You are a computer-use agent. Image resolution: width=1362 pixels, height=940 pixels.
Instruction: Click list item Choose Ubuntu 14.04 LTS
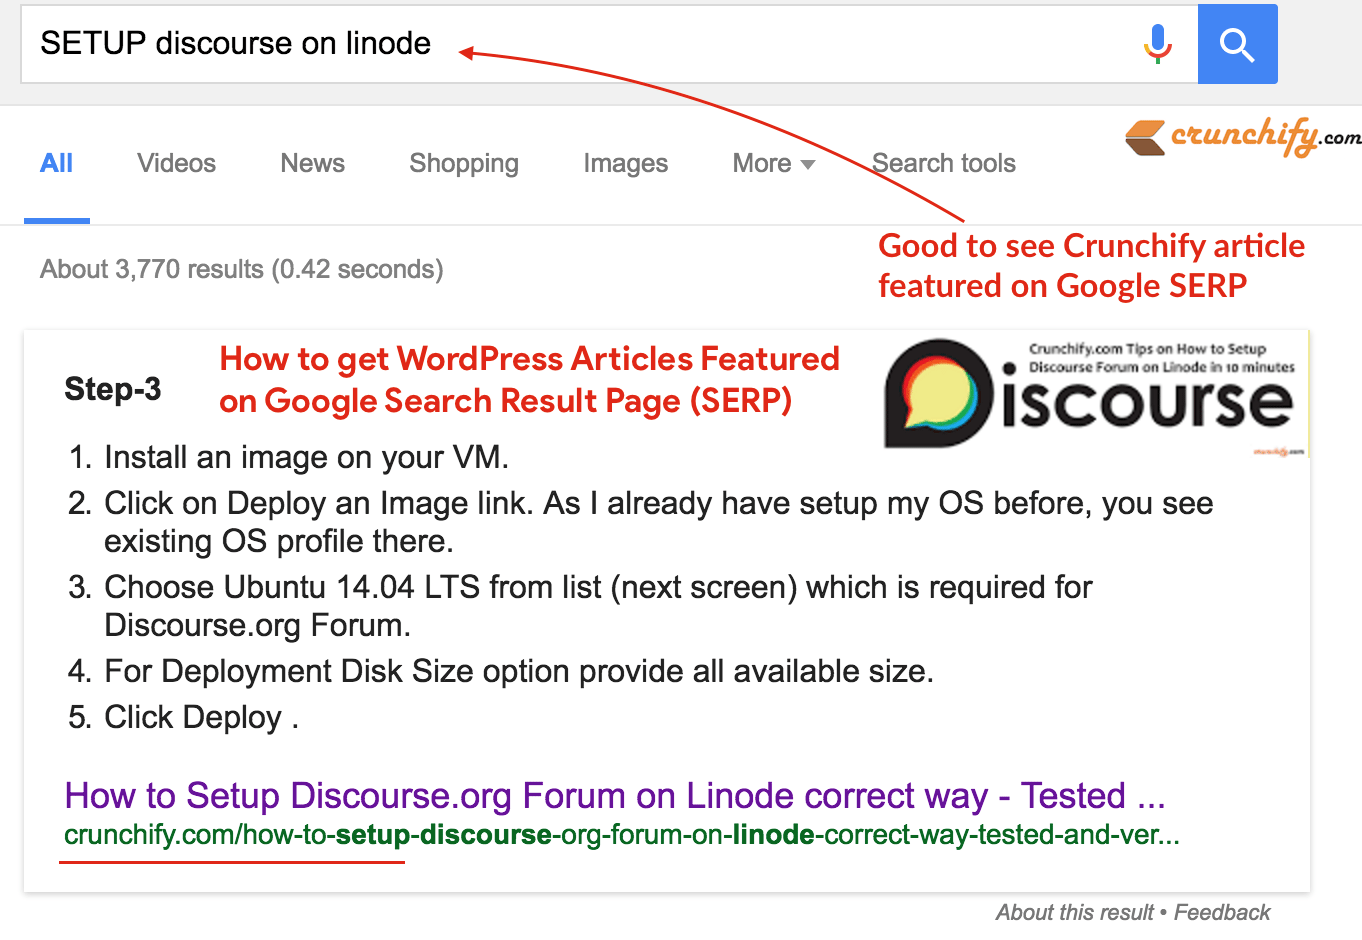tap(598, 606)
